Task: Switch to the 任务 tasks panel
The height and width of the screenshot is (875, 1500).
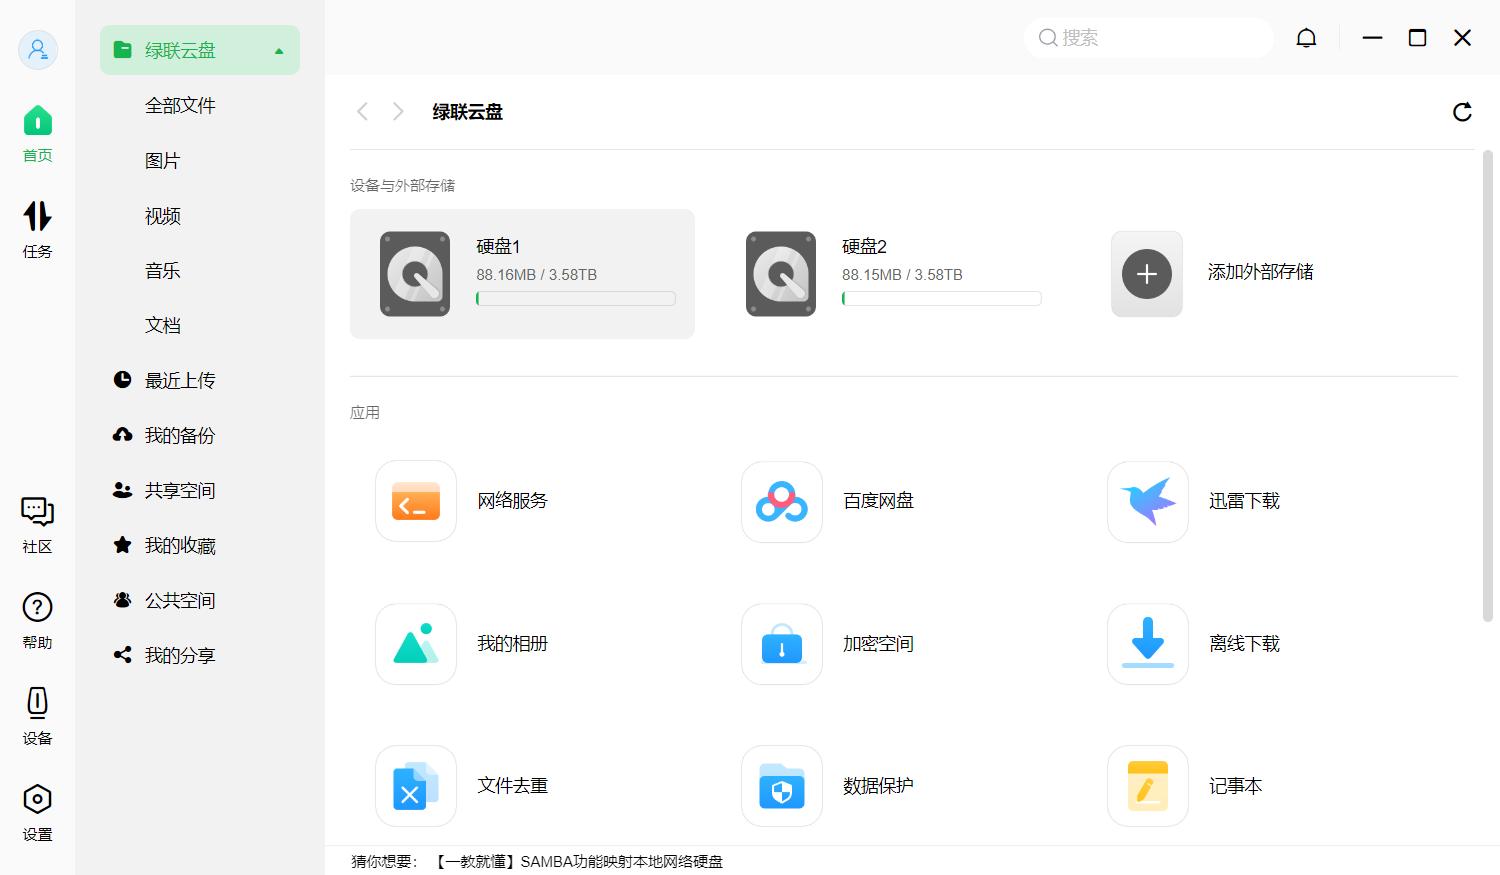Action: point(37,228)
